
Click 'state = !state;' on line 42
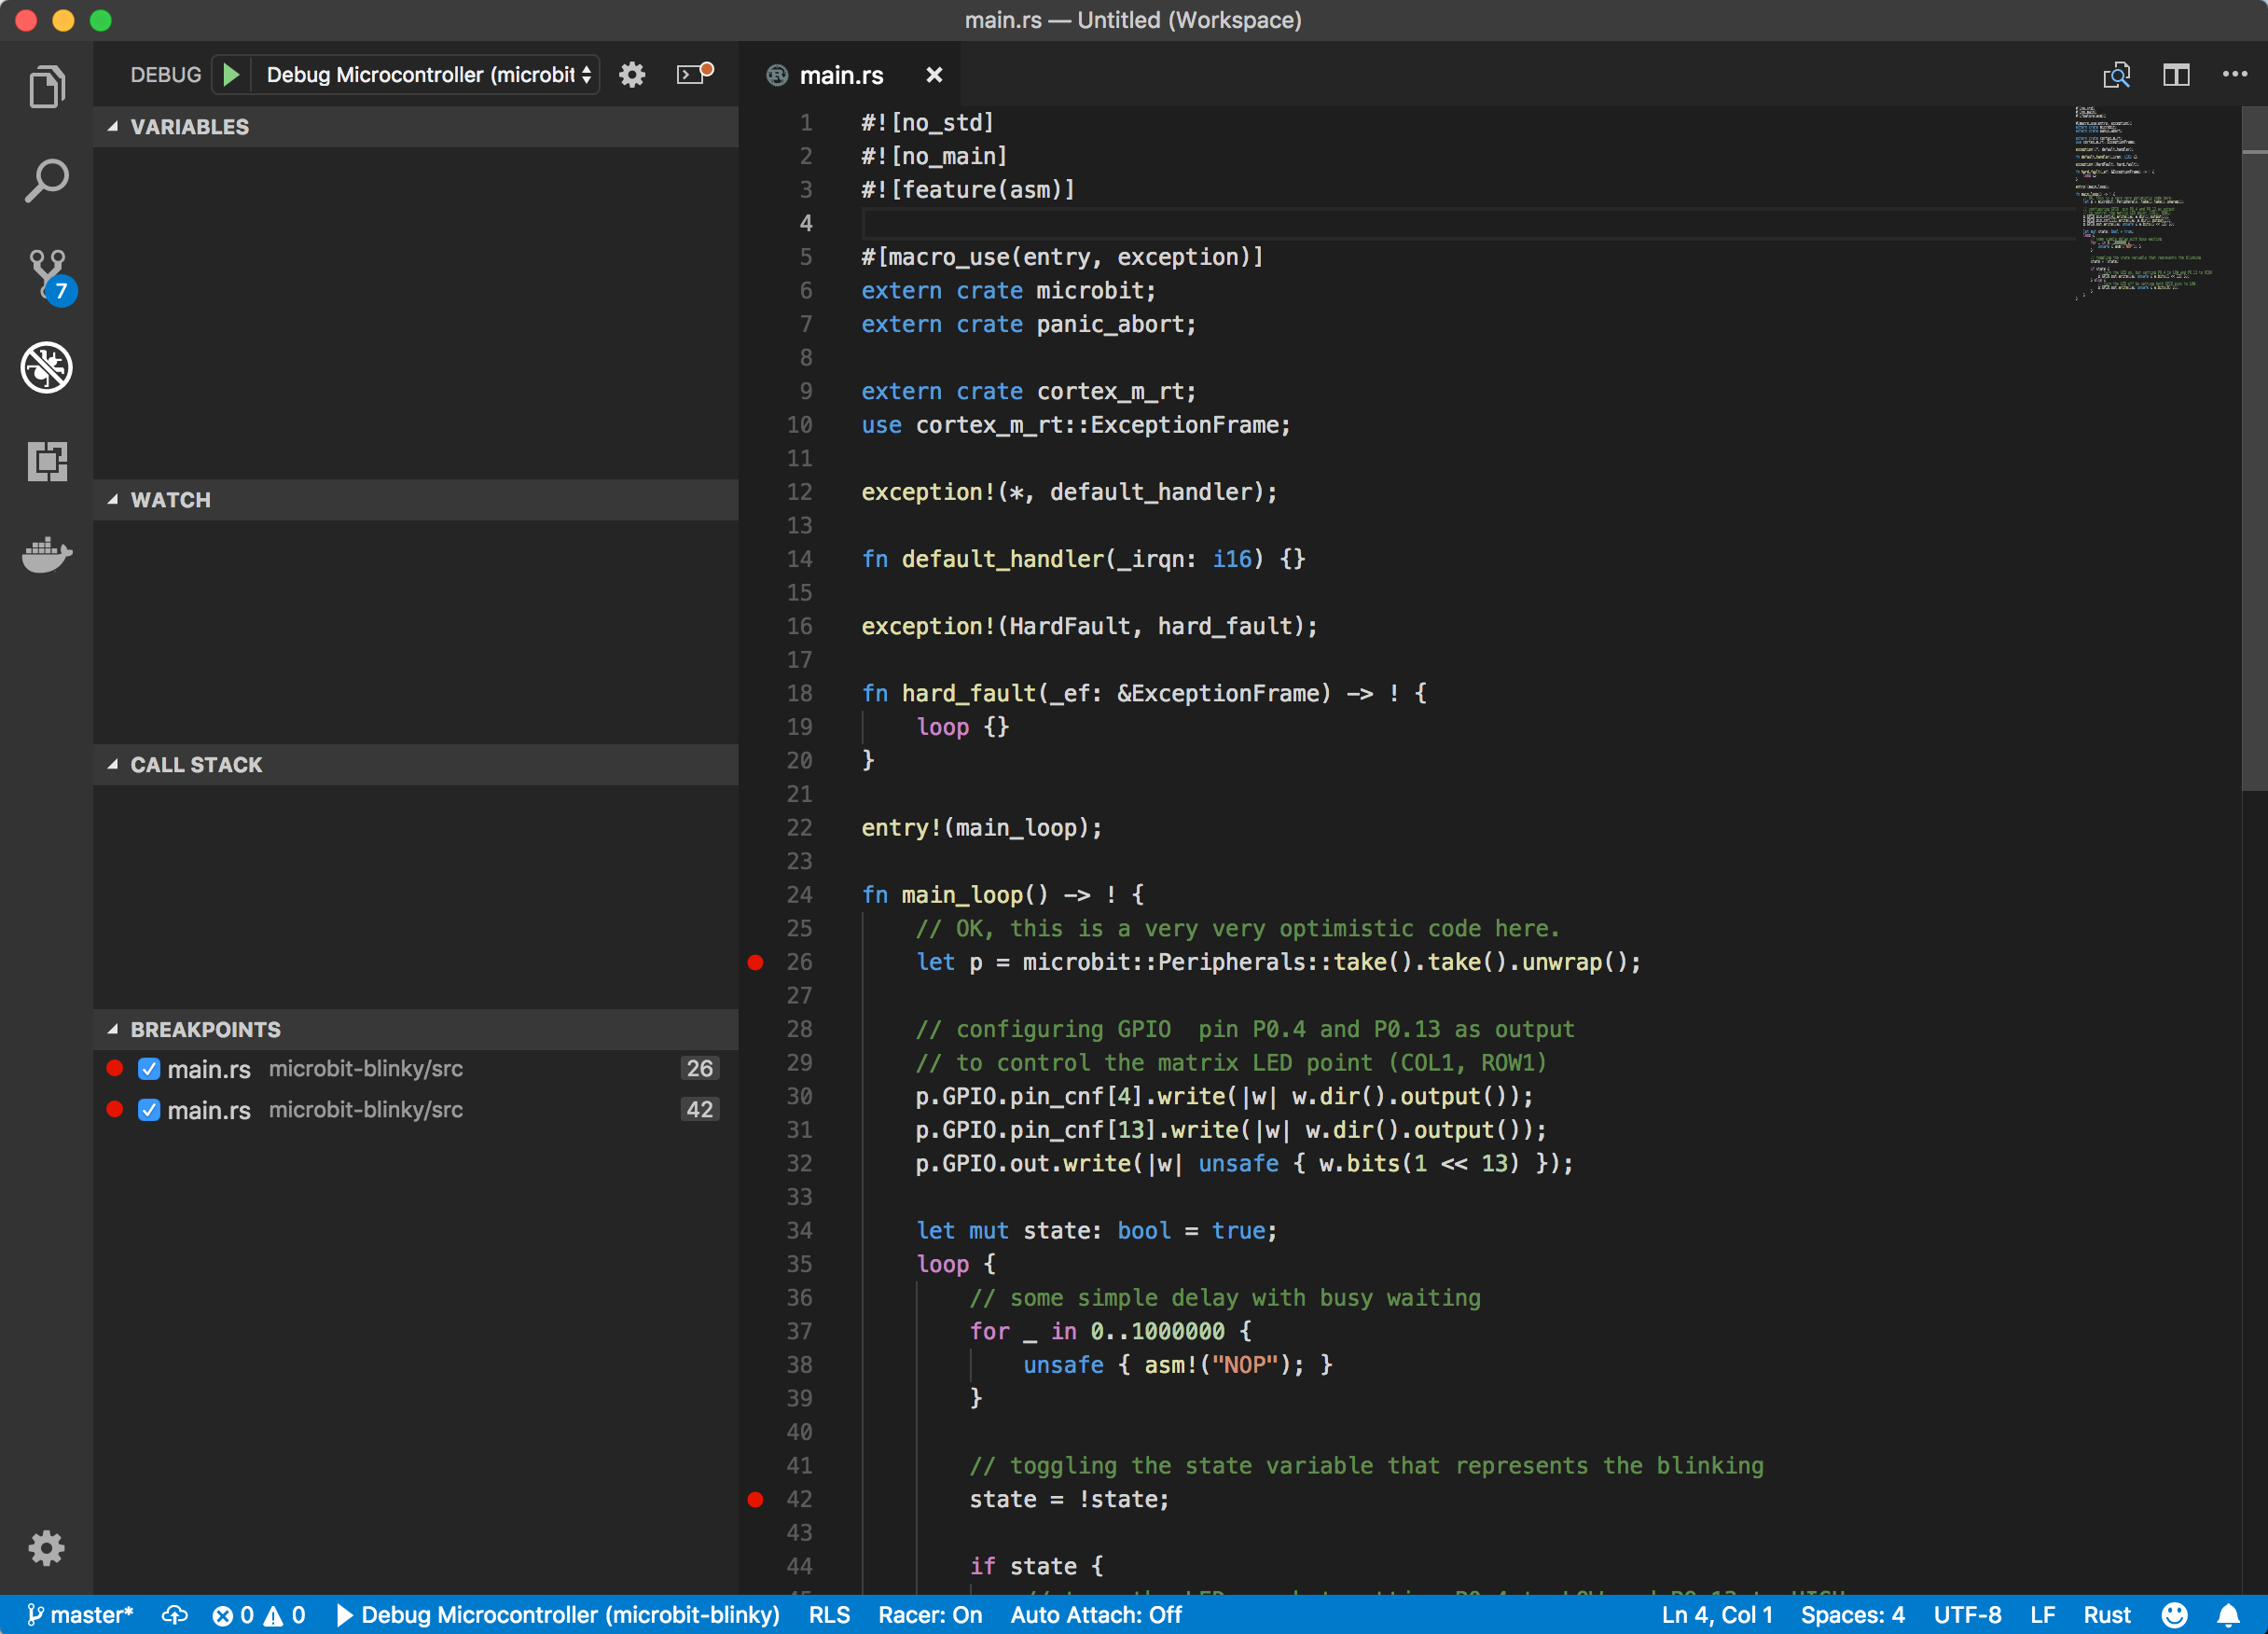1069,1499
